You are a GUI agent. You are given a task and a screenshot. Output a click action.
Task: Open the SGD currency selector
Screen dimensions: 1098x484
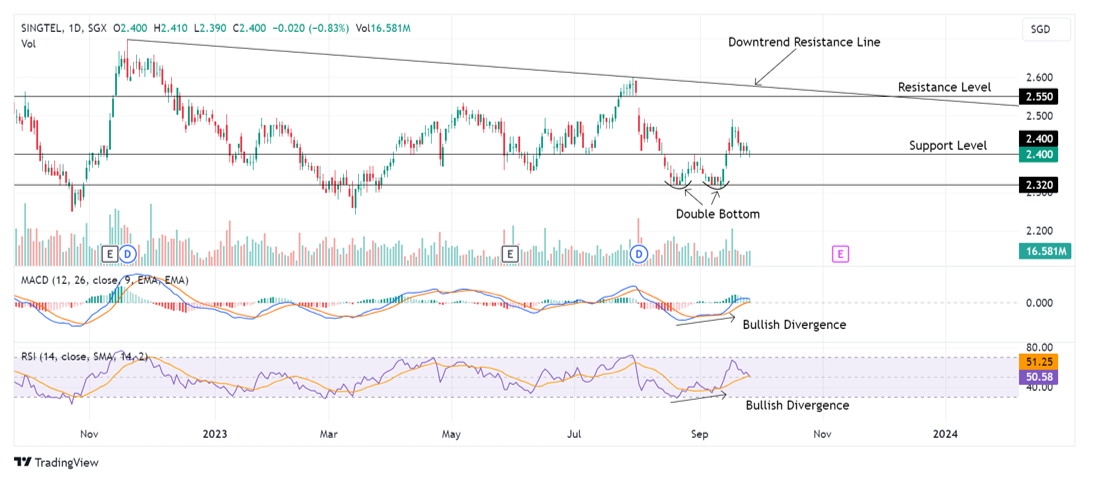point(1047,30)
